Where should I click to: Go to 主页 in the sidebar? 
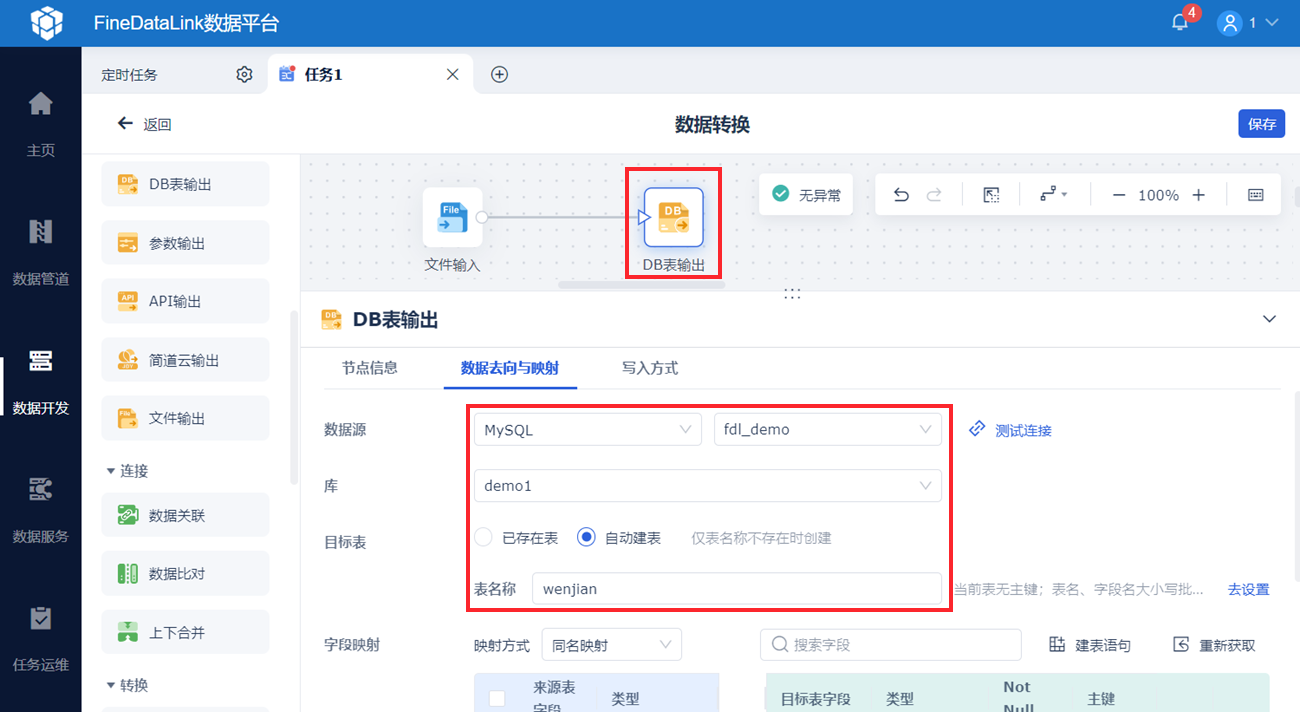point(40,124)
